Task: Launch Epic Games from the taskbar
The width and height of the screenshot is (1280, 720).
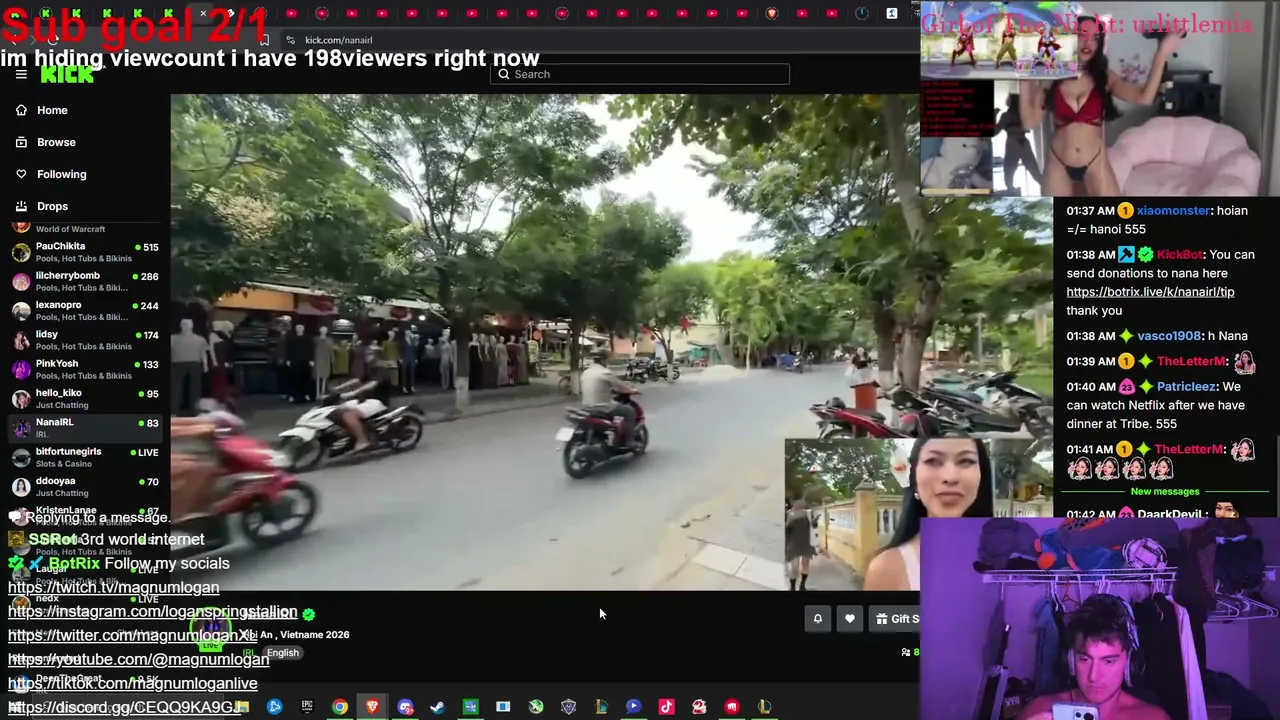Action: pyautogui.click(x=307, y=707)
